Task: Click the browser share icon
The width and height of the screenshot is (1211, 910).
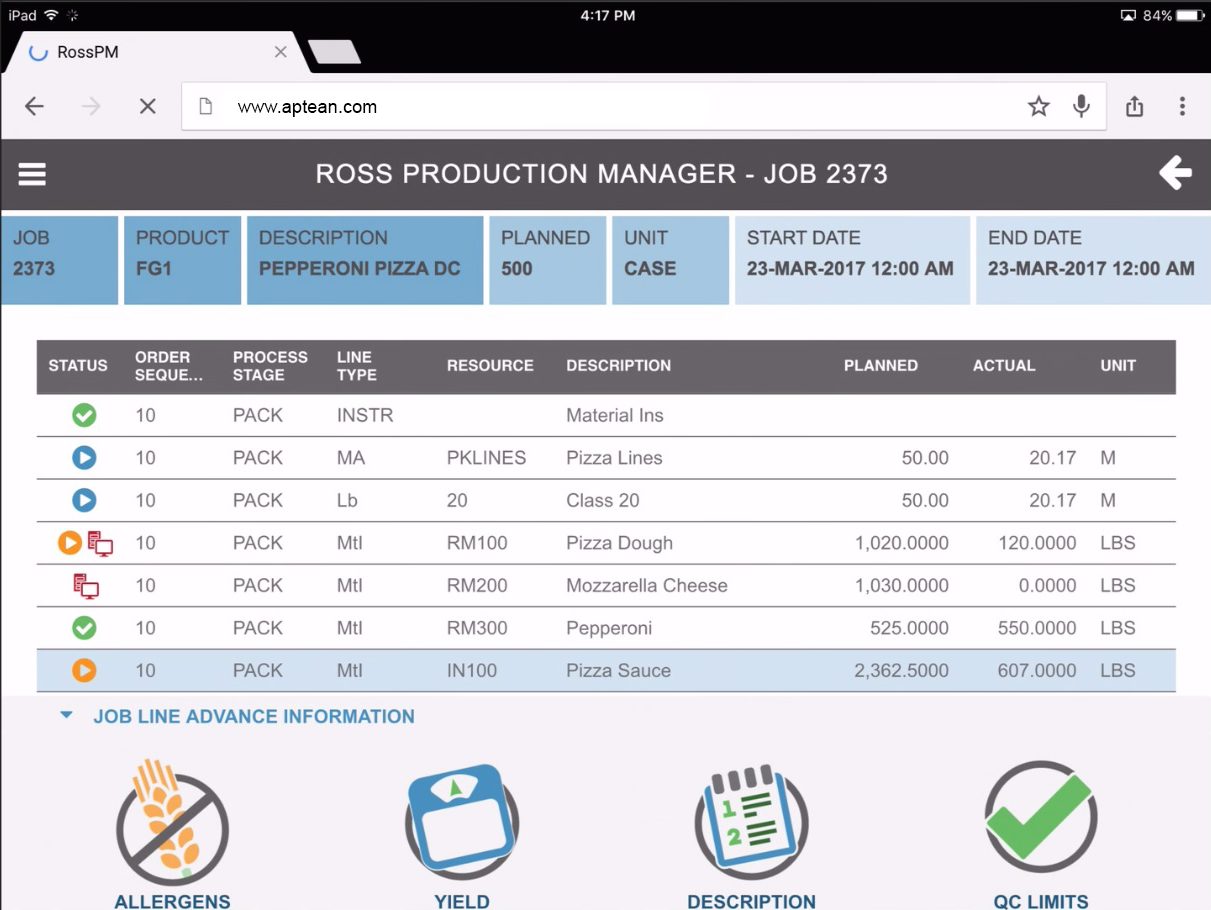Action: pos(1134,105)
